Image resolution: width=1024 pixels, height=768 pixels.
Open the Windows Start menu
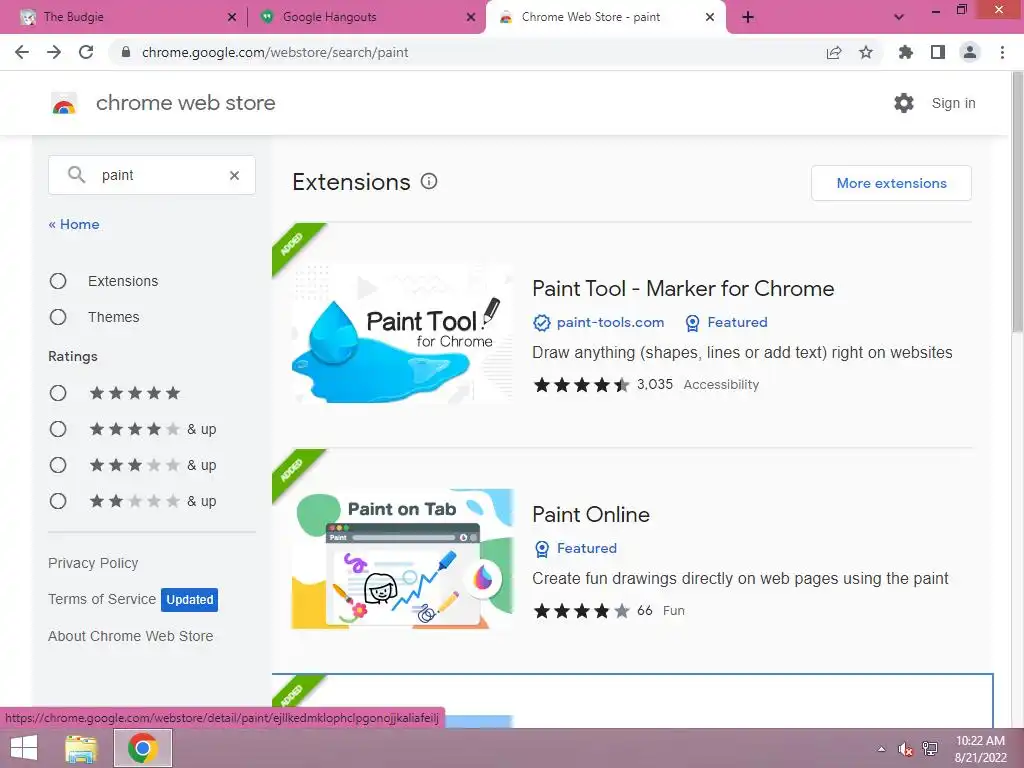point(24,748)
